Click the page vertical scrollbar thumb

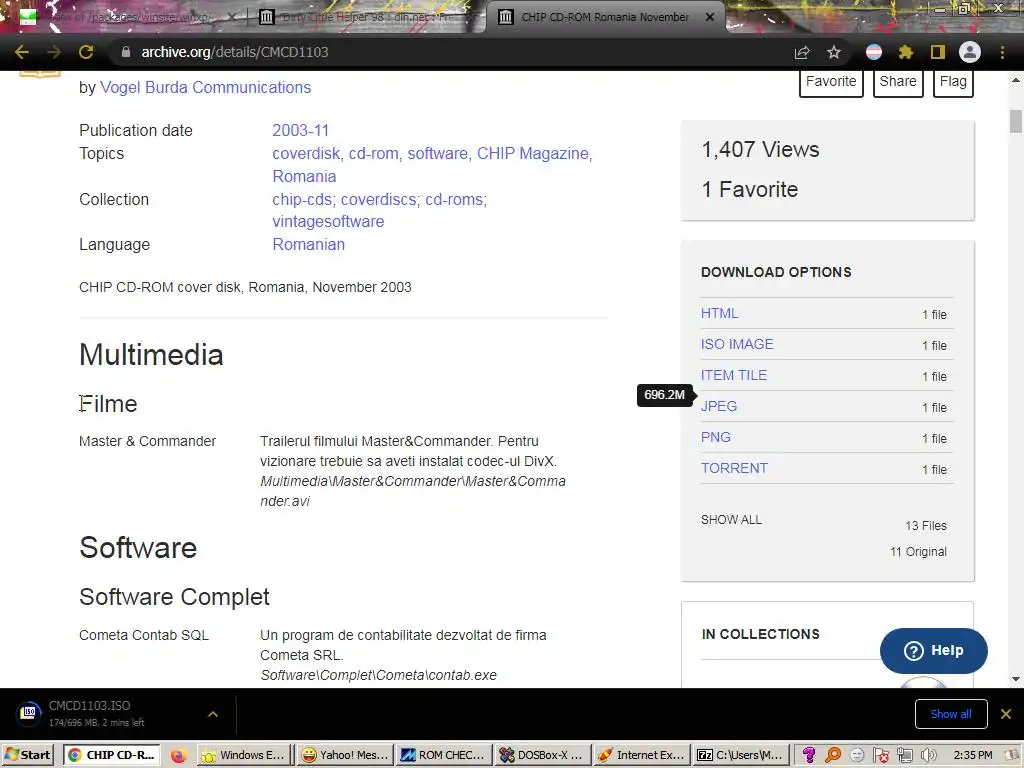1016,121
